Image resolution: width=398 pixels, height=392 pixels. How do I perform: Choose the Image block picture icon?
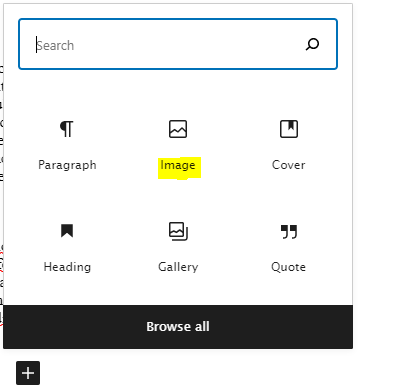tap(178, 129)
